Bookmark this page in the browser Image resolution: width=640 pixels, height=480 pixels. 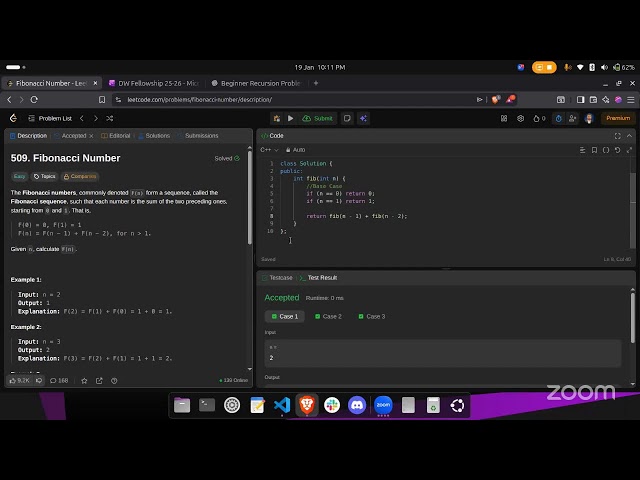pos(102,100)
